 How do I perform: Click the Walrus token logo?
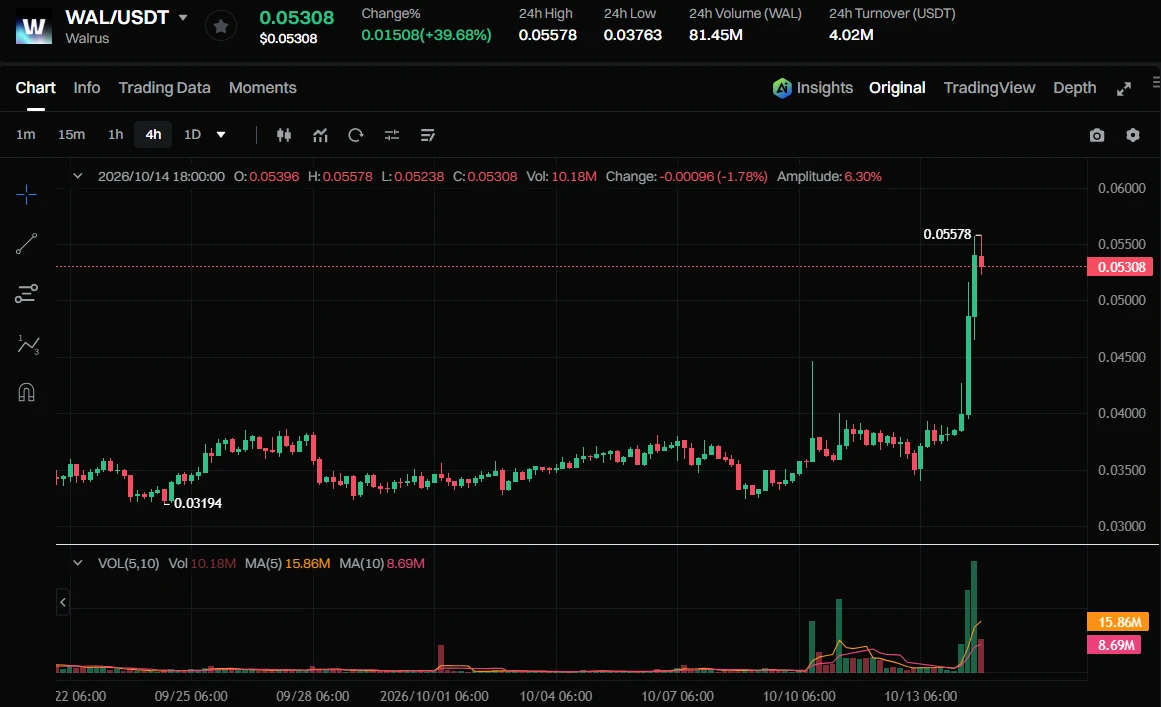[x=34, y=27]
